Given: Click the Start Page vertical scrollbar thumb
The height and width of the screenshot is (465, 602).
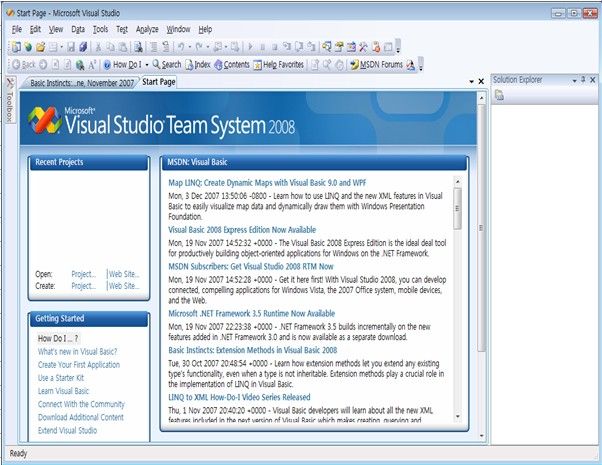Looking at the screenshot, I should 481,228.
